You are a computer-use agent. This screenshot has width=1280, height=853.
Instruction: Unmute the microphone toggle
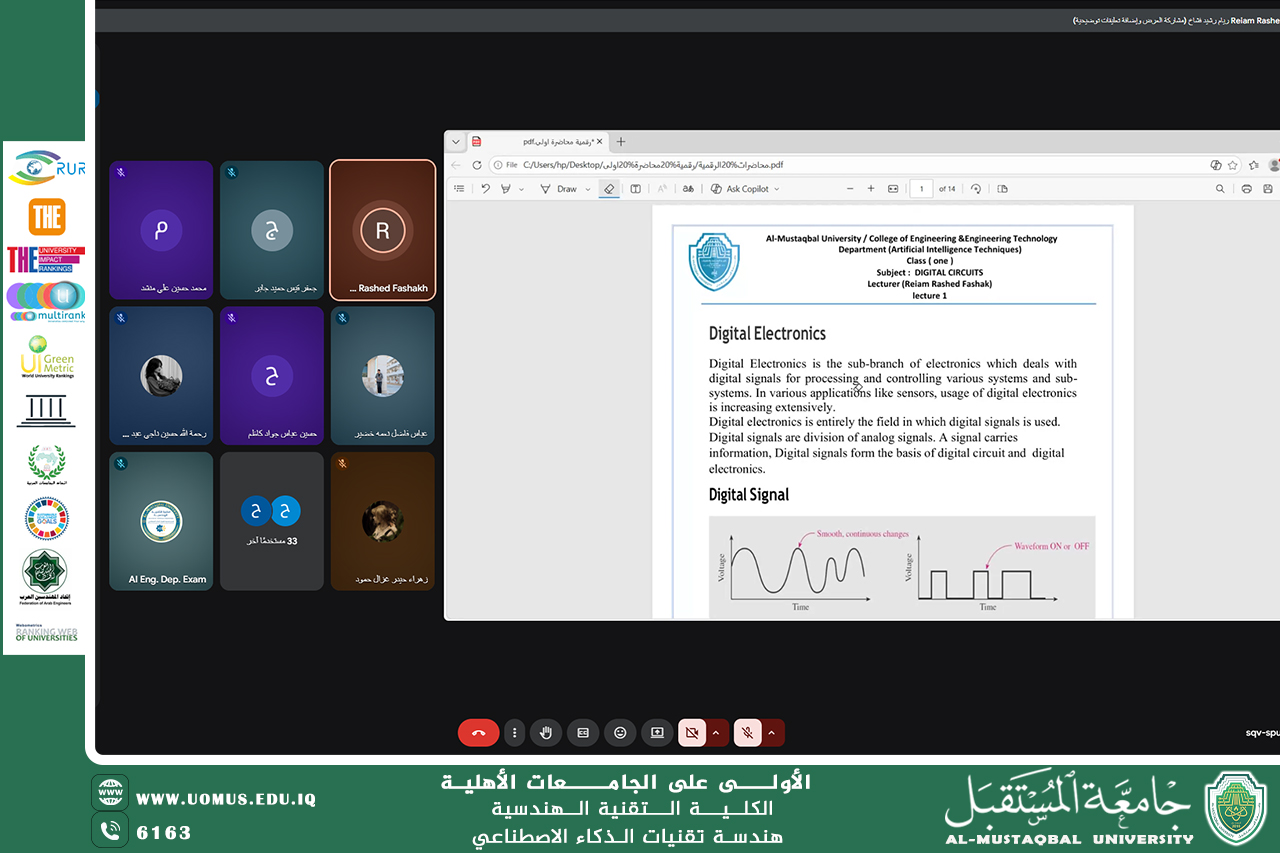click(747, 733)
